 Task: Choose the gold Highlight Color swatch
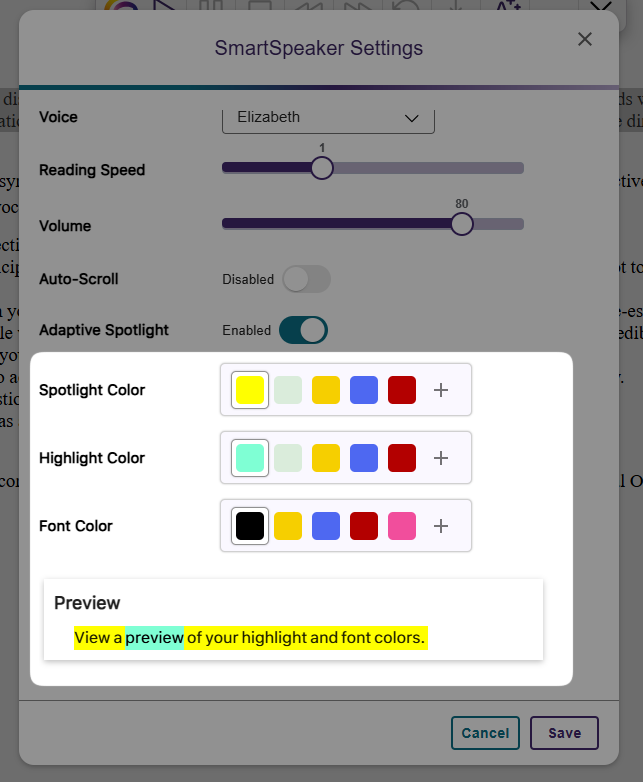coord(326,458)
